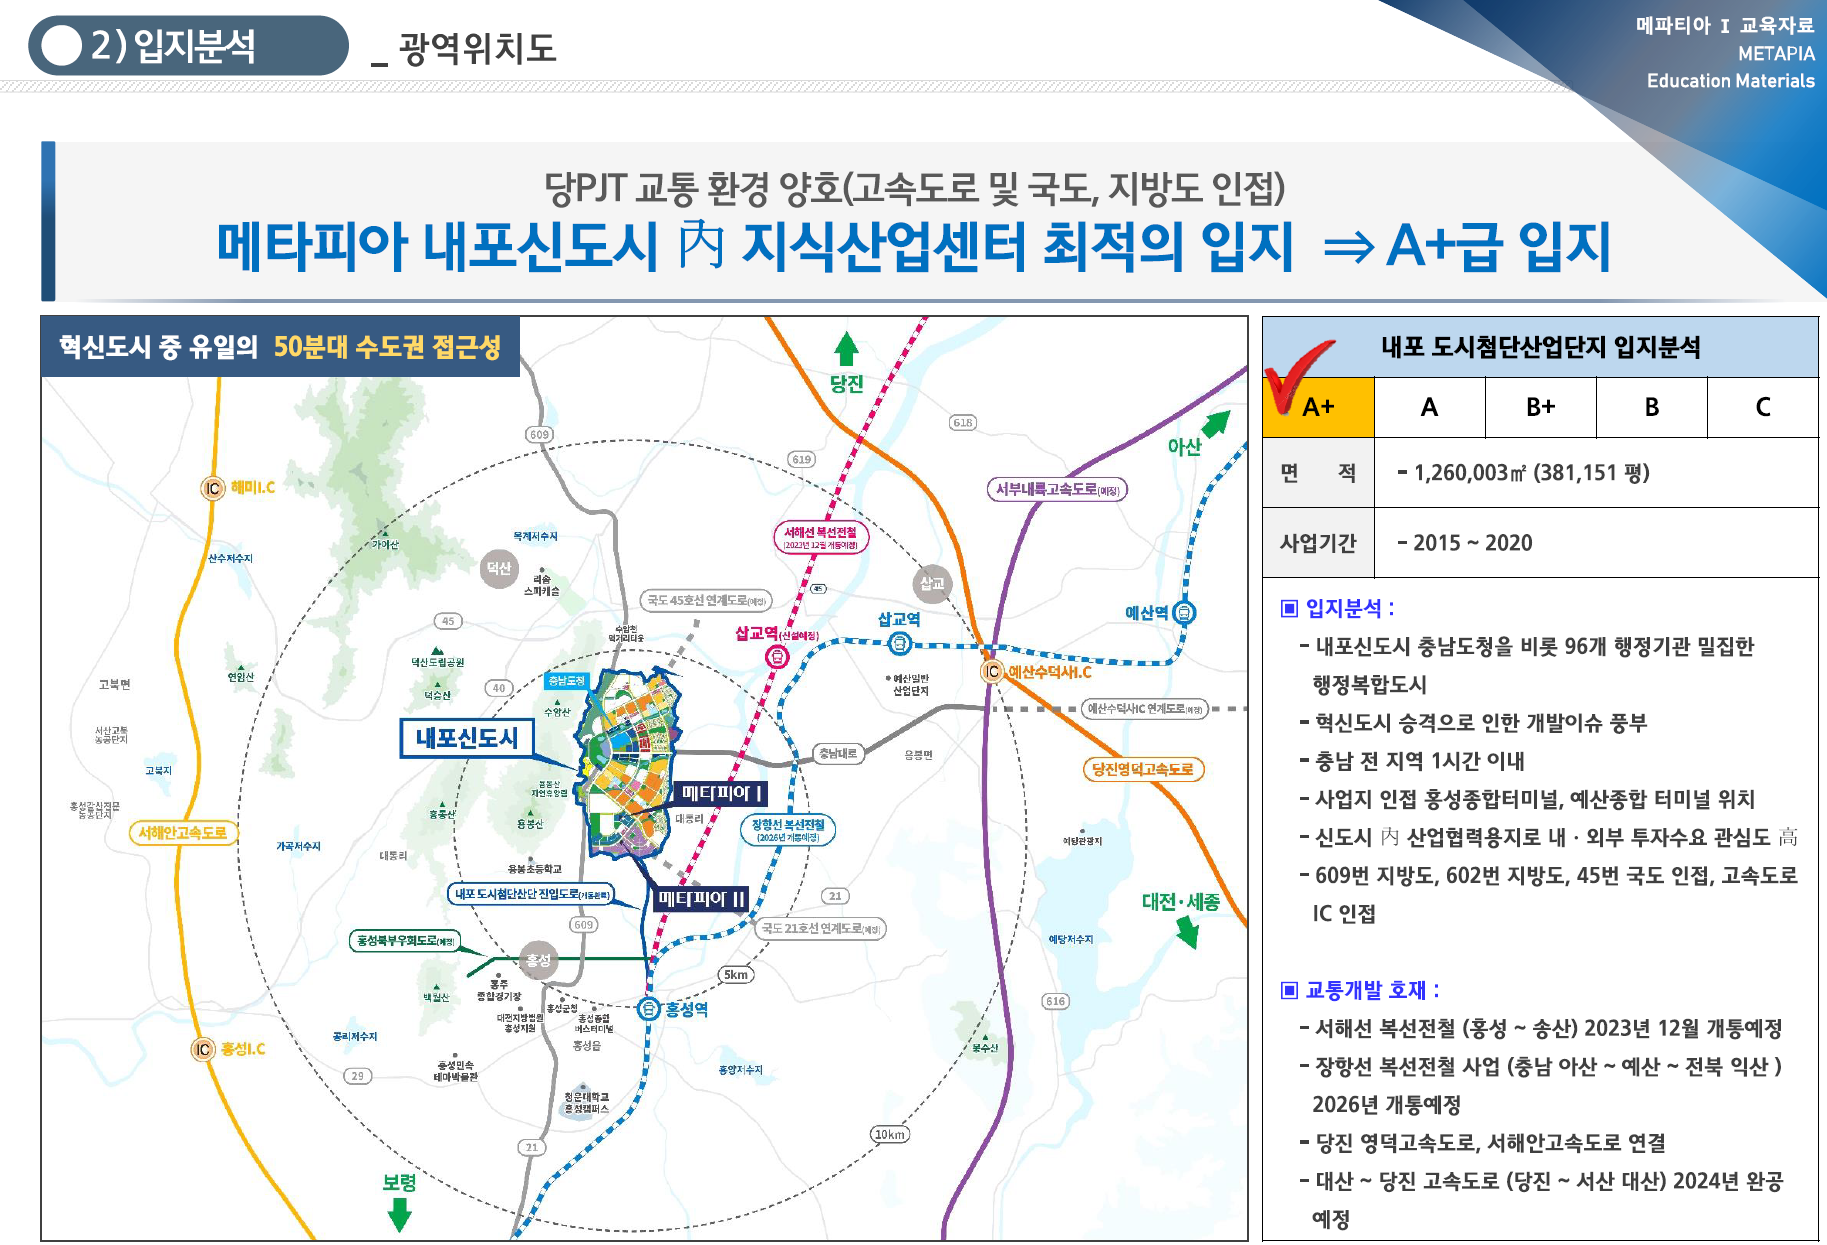Screen dimensions: 1827x1245
Task: Click the 내포 도시첨단산업단지 입지분석 table title
Action: pyautogui.click(x=1540, y=347)
